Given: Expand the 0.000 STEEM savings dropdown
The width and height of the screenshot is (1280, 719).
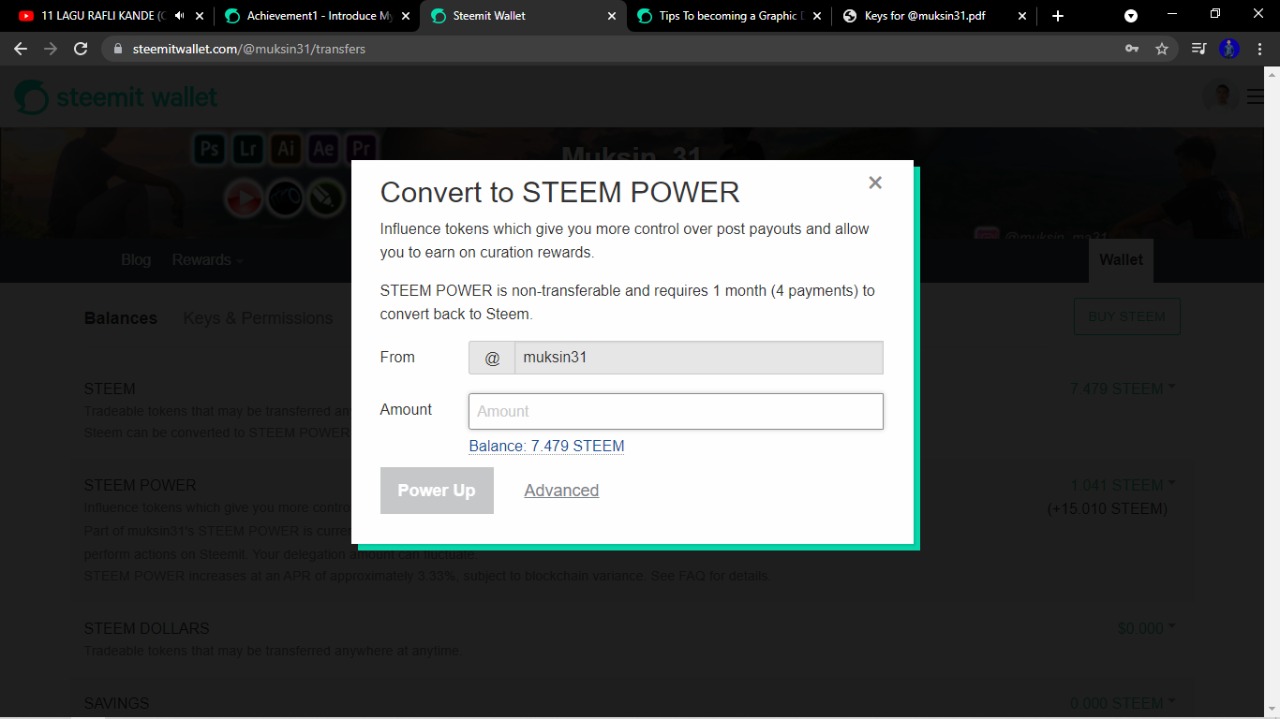Looking at the screenshot, I should 1122,703.
